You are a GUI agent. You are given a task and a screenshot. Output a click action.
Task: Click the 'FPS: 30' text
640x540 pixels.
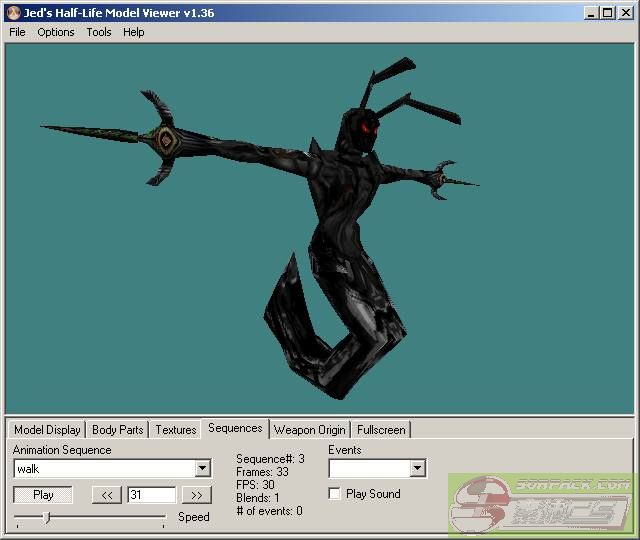[x=255, y=485]
